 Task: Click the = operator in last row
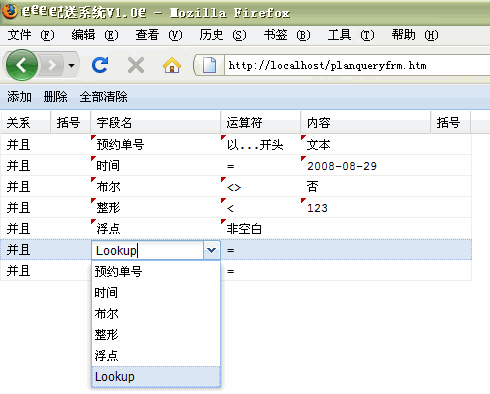coord(261,271)
